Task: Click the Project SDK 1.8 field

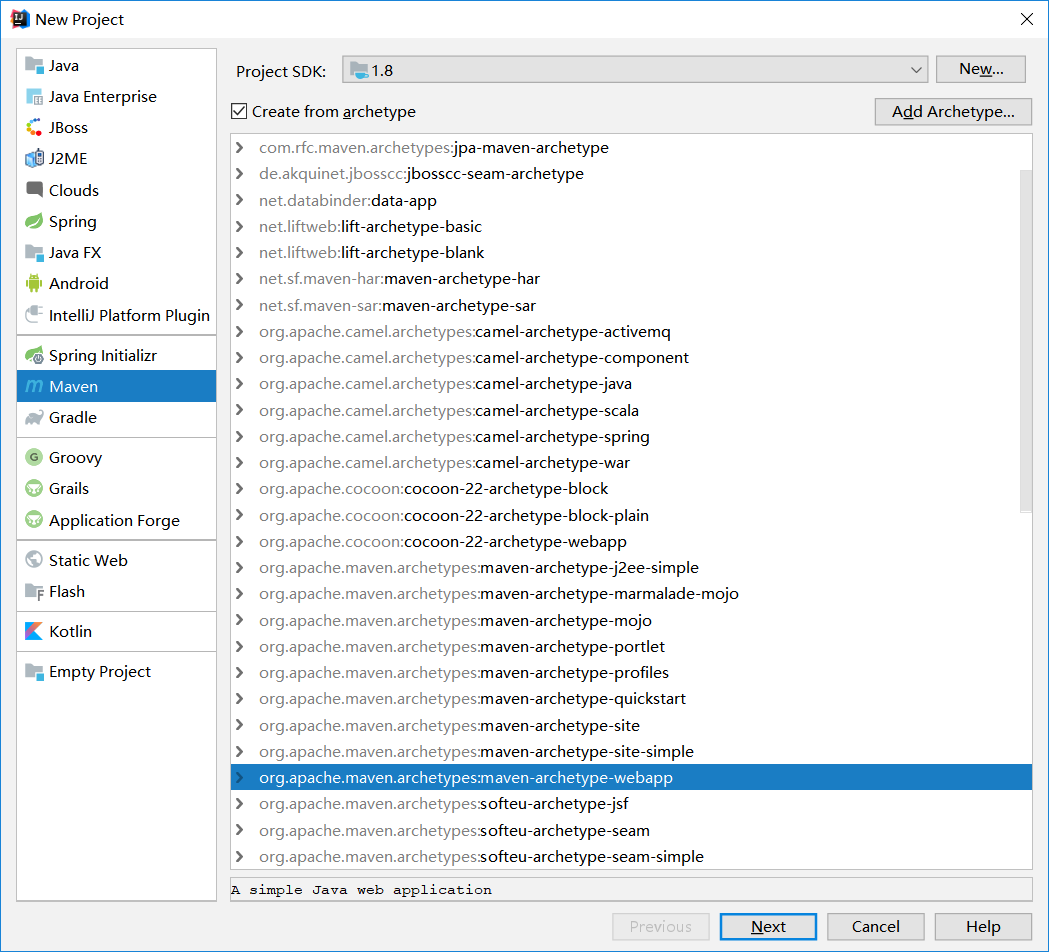Action: pyautogui.click(x=635, y=70)
